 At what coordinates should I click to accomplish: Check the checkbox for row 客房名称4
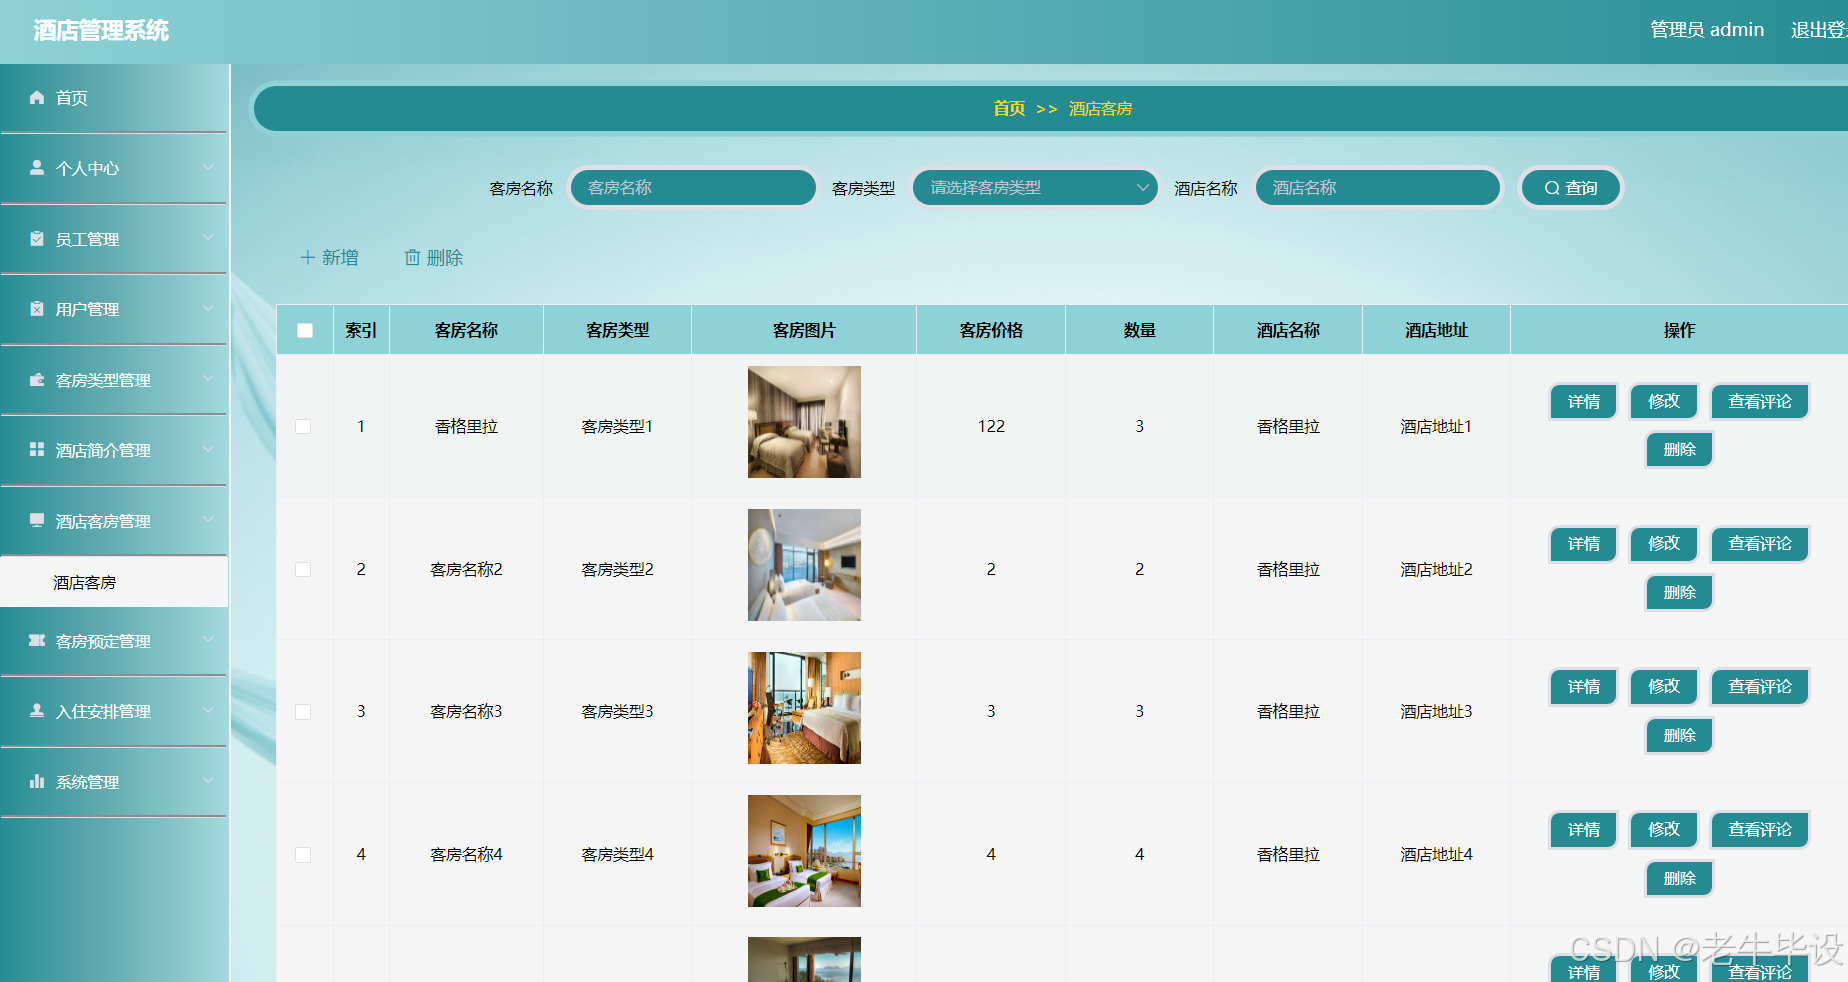click(x=303, y=855)
